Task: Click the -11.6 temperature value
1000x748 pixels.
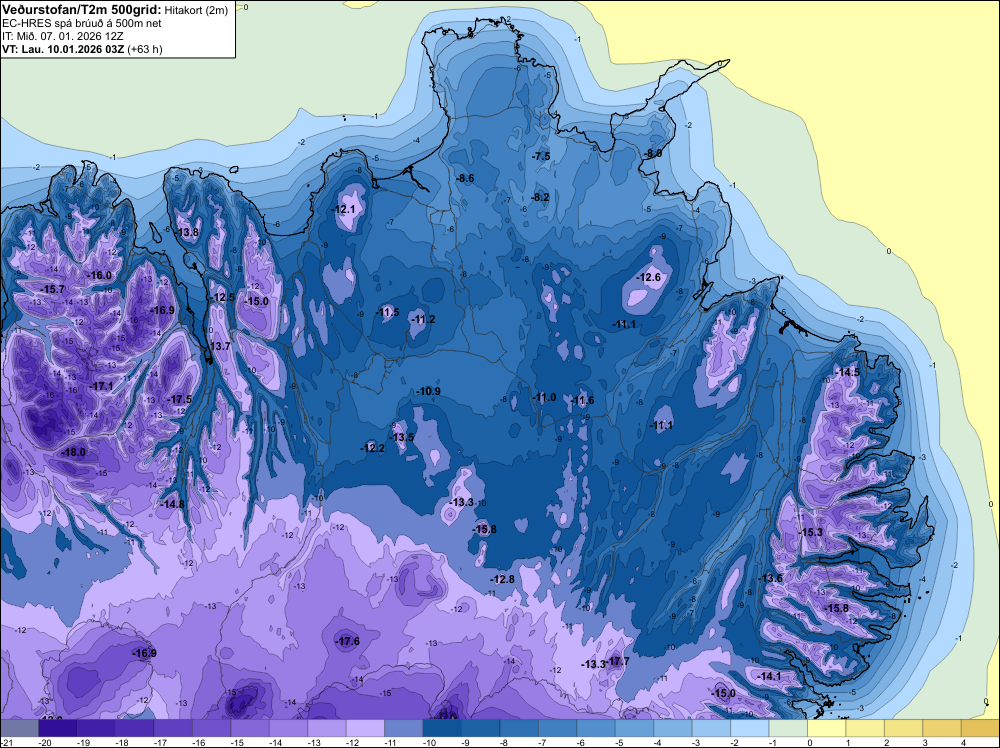Action: [582, 400]
